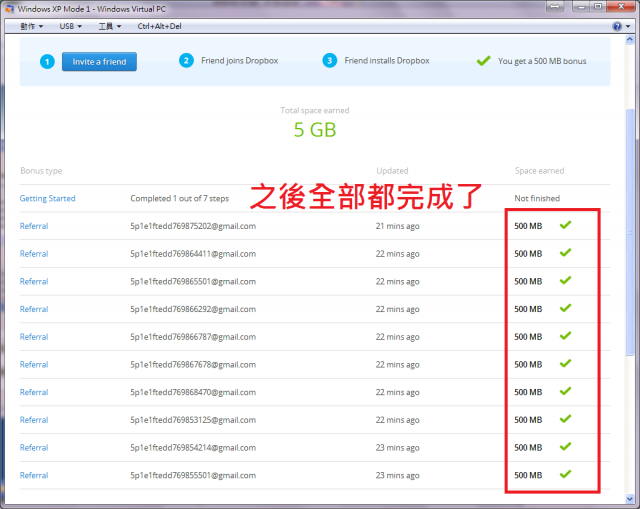Select email 5p1e1ftedd769866787@gmail.com
The height and width of the screenshot is (509, 640).
pos(193,337)
